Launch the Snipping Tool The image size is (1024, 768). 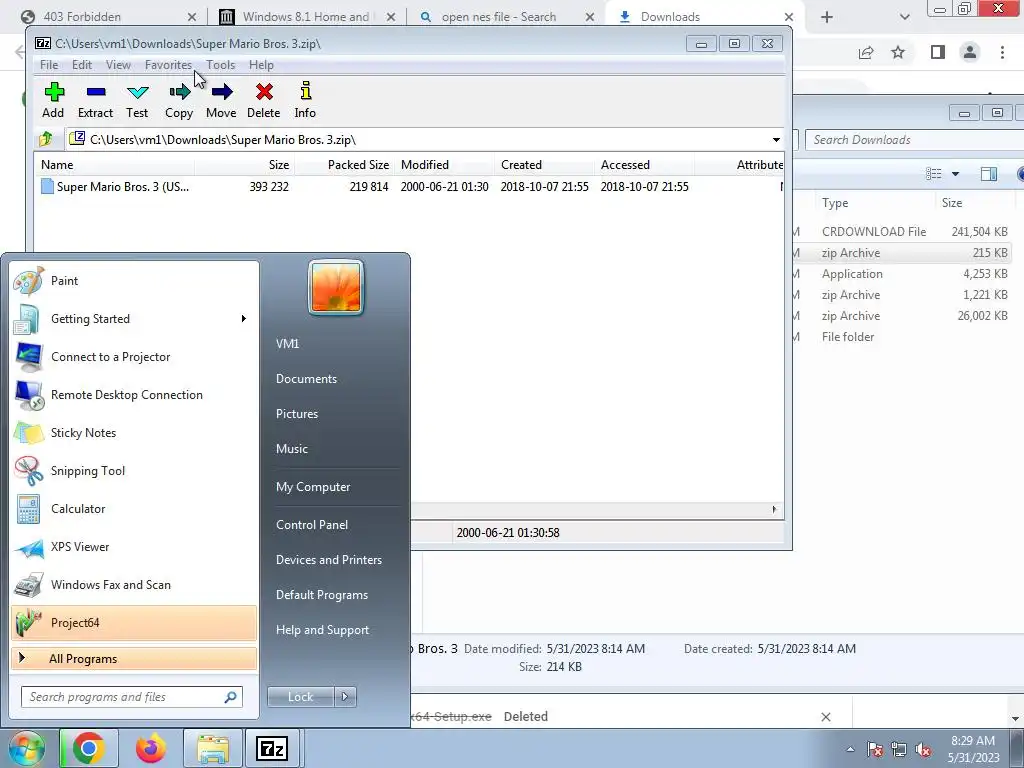[135, 471]
